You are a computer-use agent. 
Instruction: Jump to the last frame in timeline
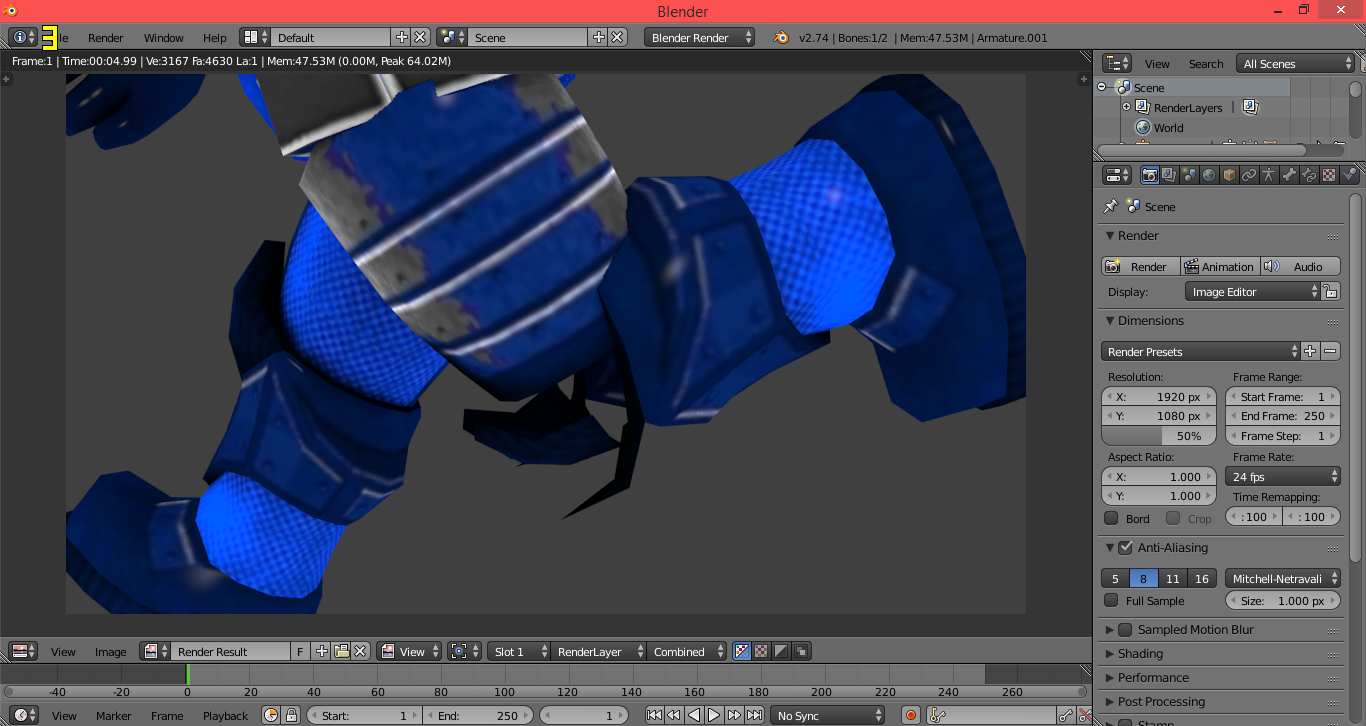tap(755, 715)
